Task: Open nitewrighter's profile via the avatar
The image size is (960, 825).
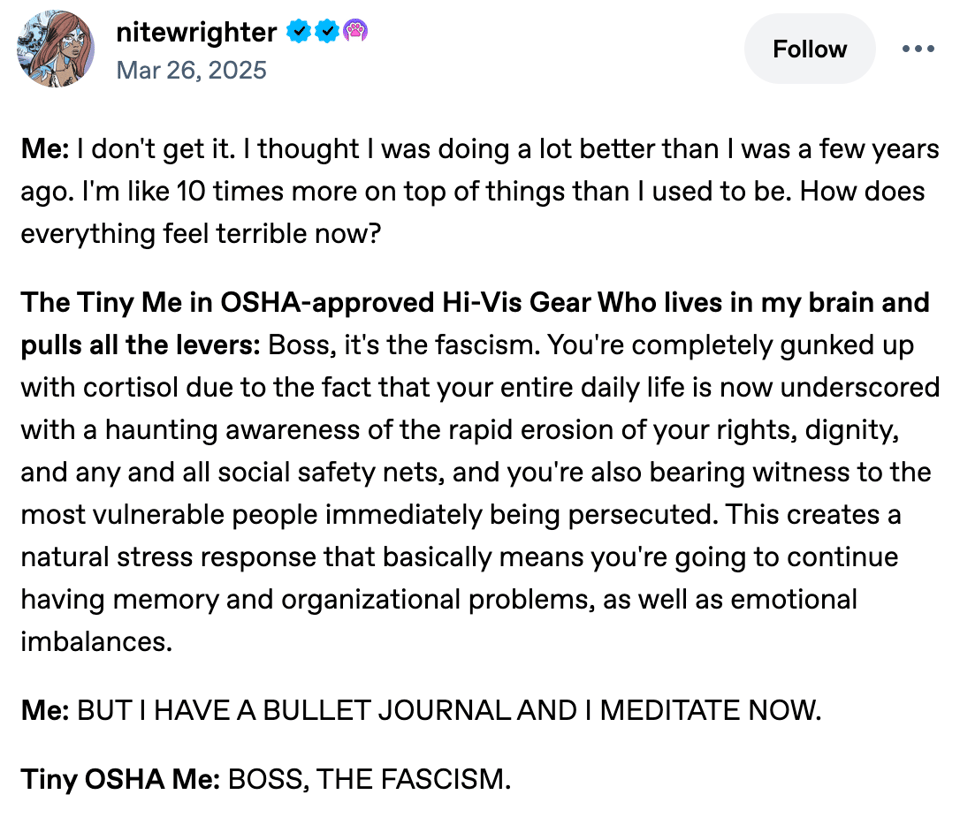Action: pyautogui.click(x=55, y=48)
